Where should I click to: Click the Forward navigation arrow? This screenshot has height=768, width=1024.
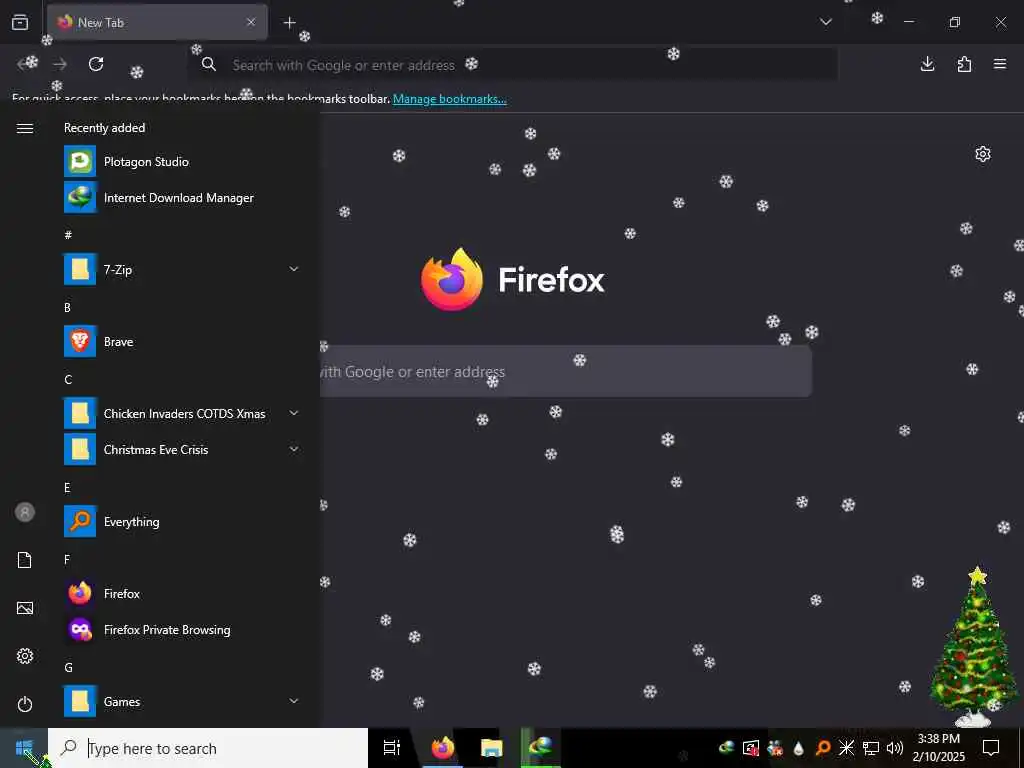coord(60,64)
